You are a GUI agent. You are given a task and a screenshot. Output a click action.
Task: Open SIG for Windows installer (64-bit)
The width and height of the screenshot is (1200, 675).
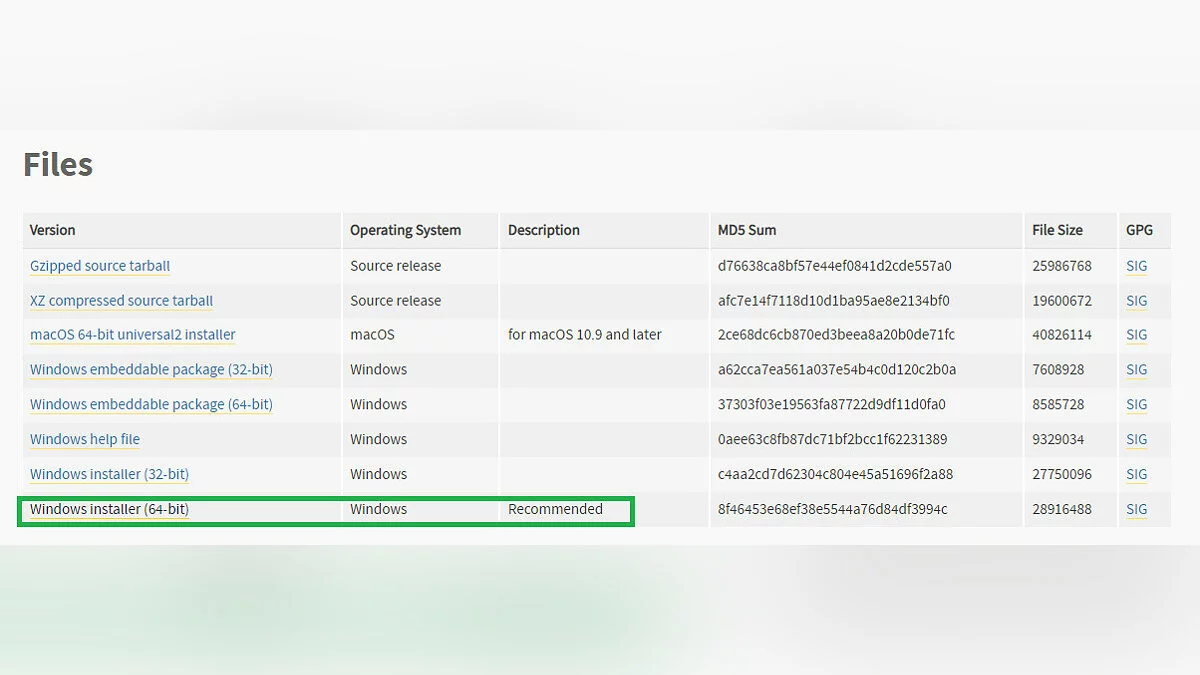[1136, 509]
